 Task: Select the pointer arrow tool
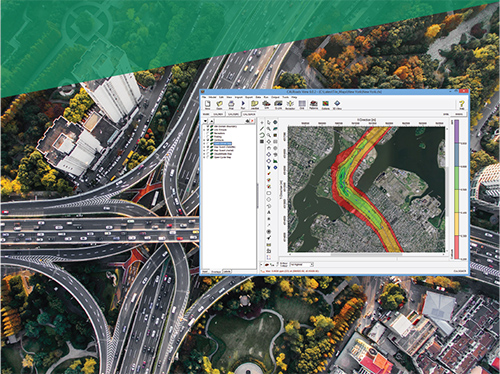[x=269, y=122]
